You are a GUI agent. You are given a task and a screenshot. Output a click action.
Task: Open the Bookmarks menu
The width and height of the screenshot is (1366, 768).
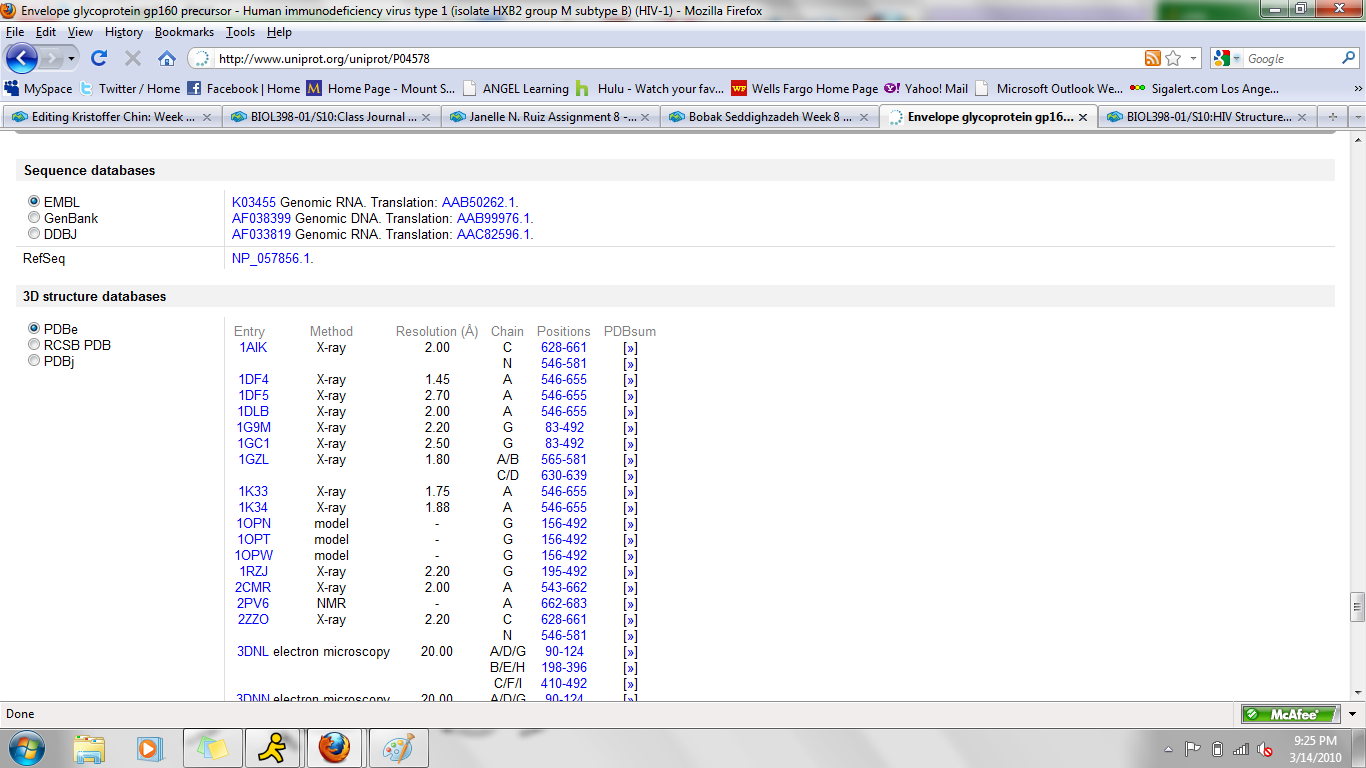[184, 32]
